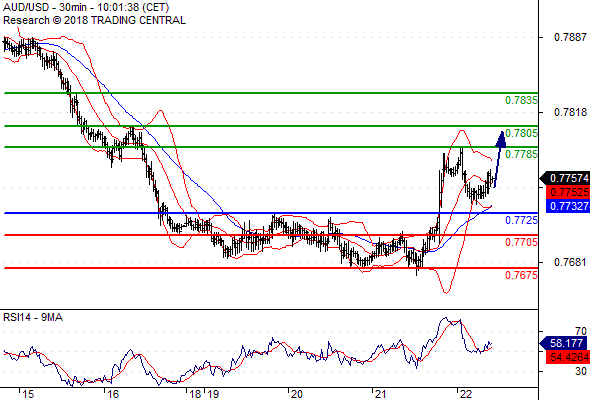590x400 pixels.
Task: Click date marker 20 on time axis
Action: pyautogui.click(x=297, y=394)
